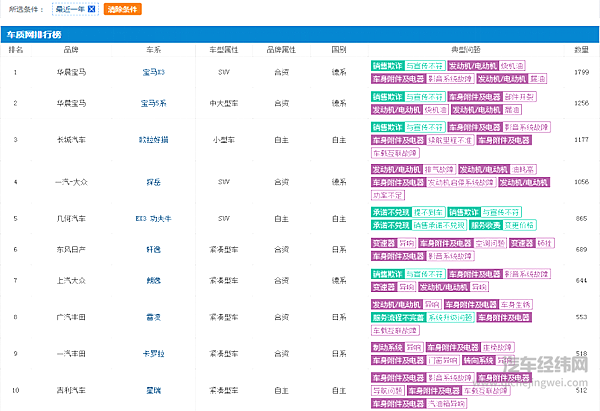Select 长城汽车 brand cell
Viewport: 600px width, 411px height.
71,140
